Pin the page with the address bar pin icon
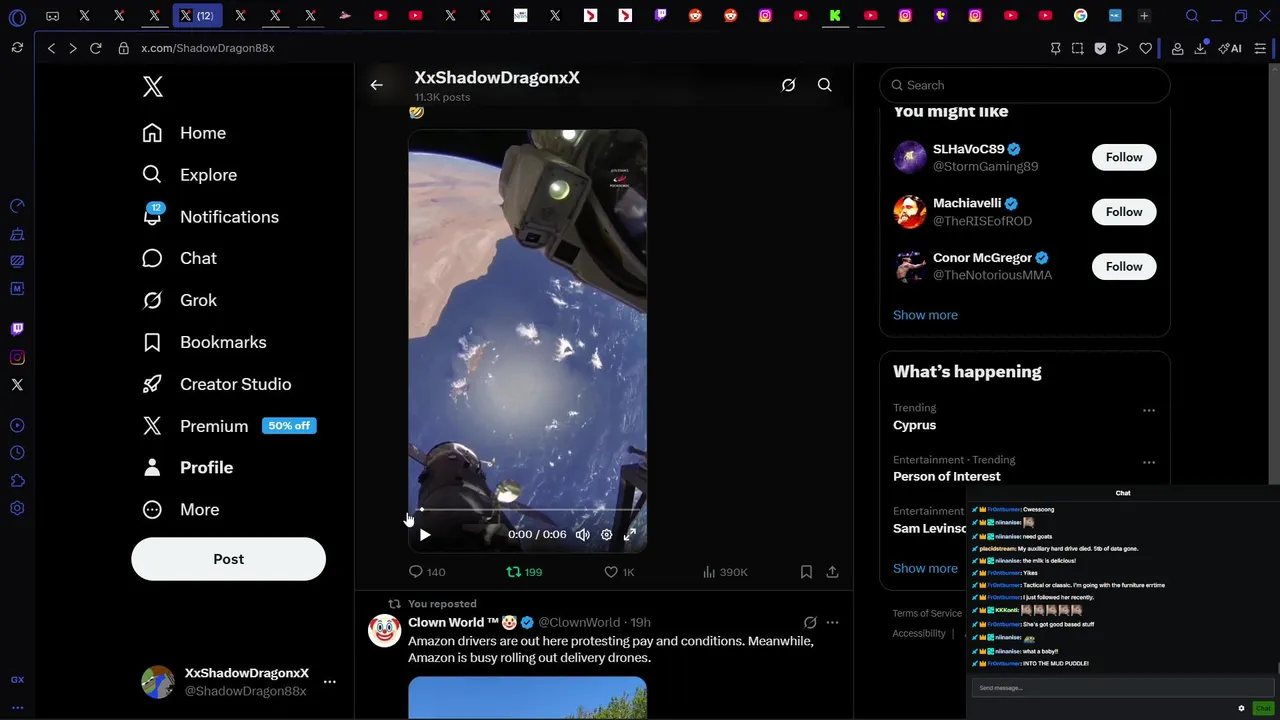 point(1055,48)
